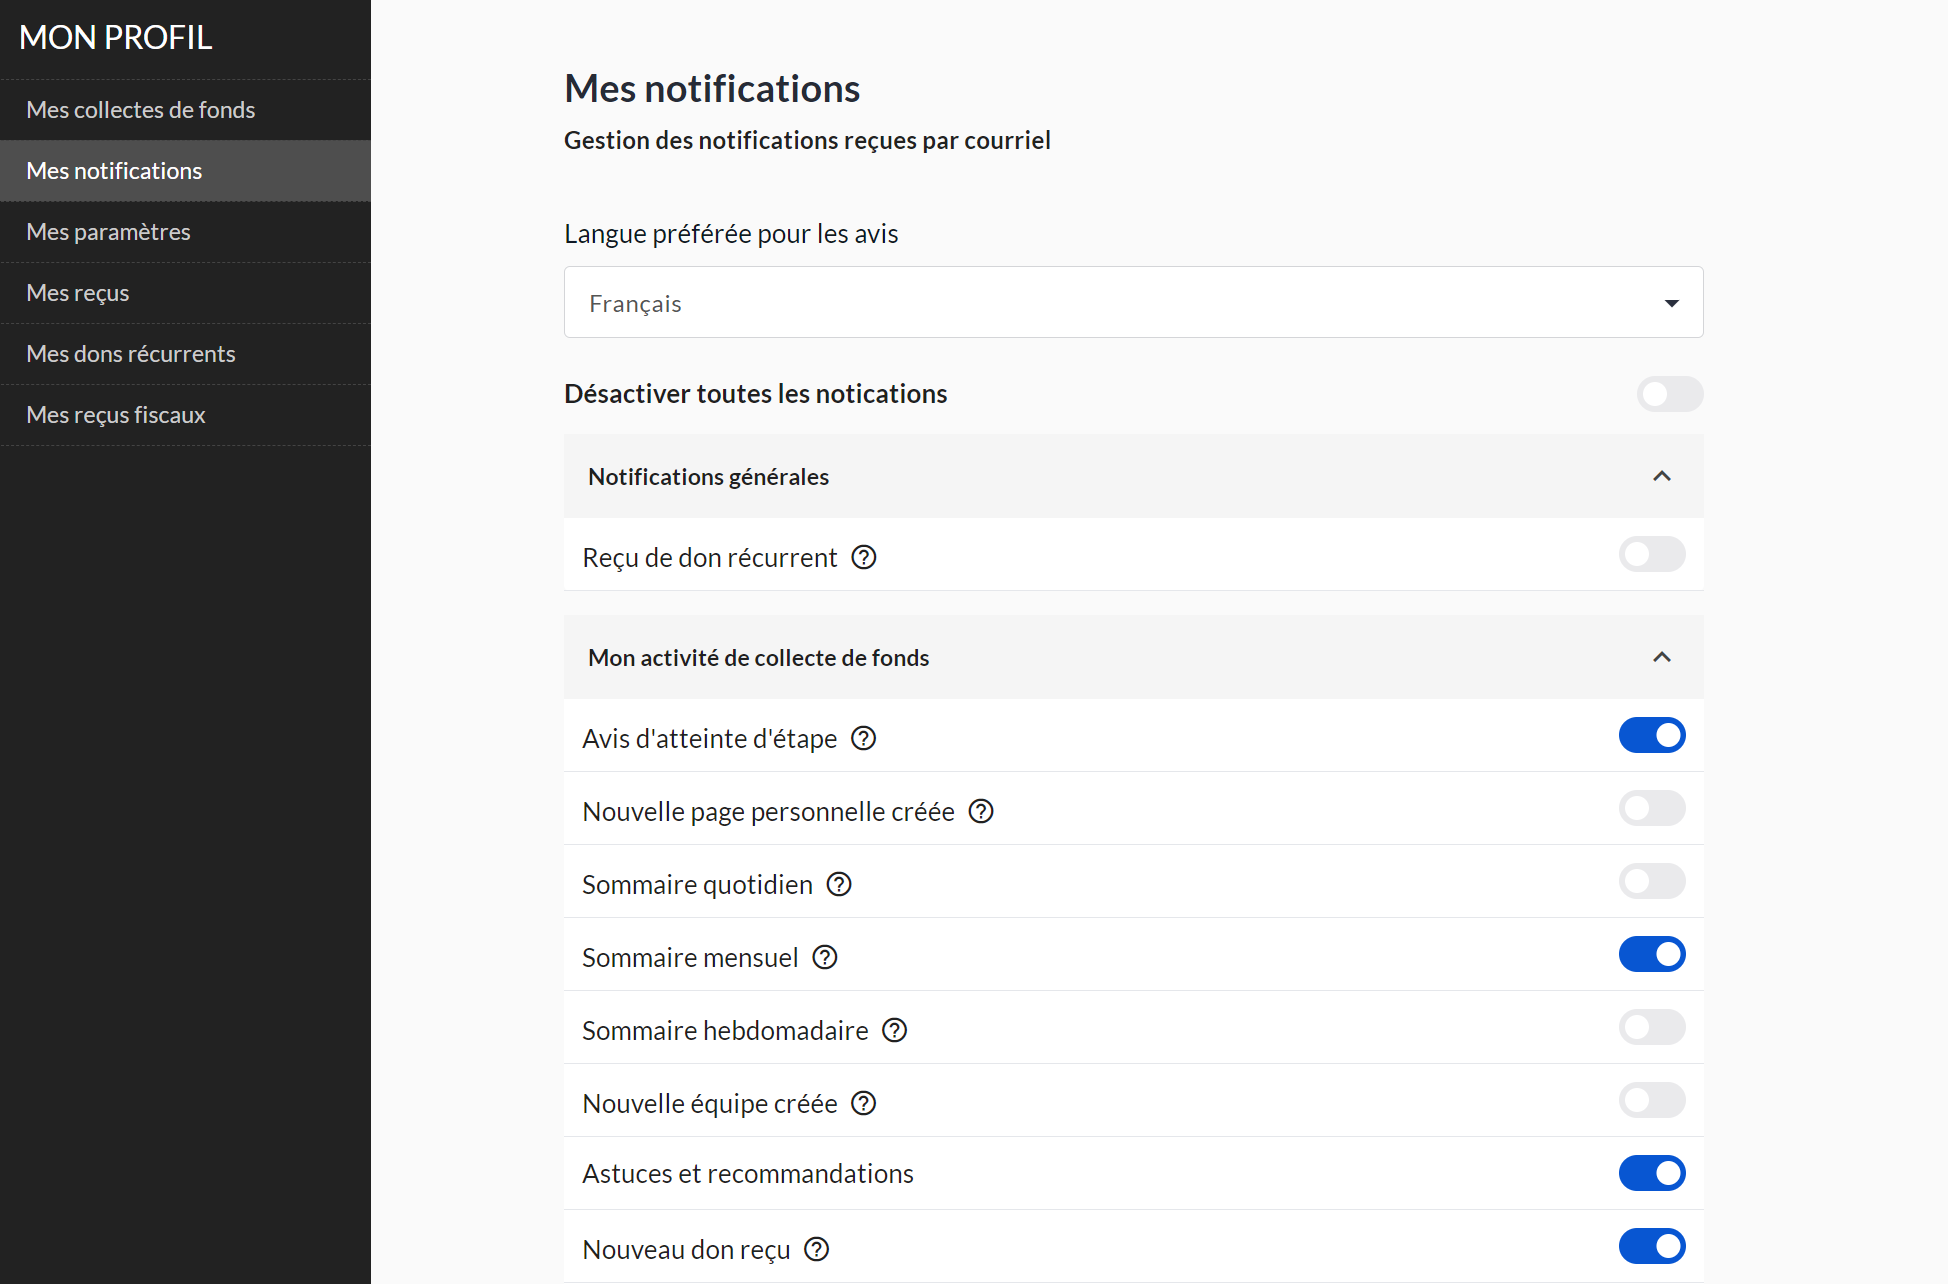Open the Langue préférée dropdown
1948x1284 pixels.
pyautogui.click(x=1133, y=302)
